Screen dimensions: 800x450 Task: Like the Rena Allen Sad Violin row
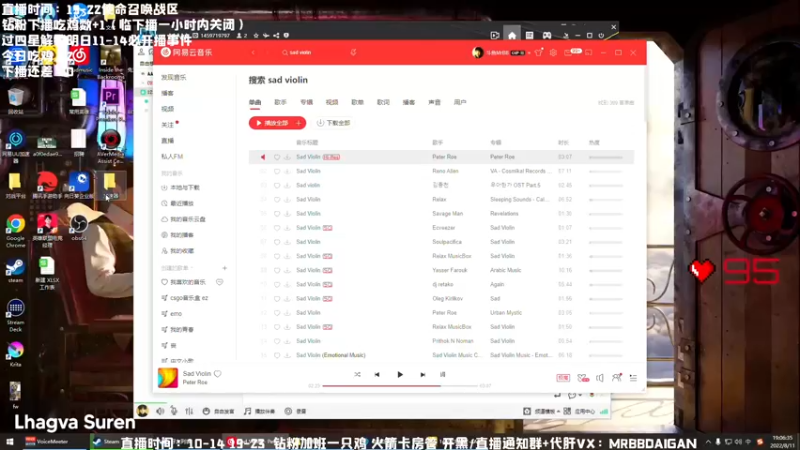click(277, 171)
